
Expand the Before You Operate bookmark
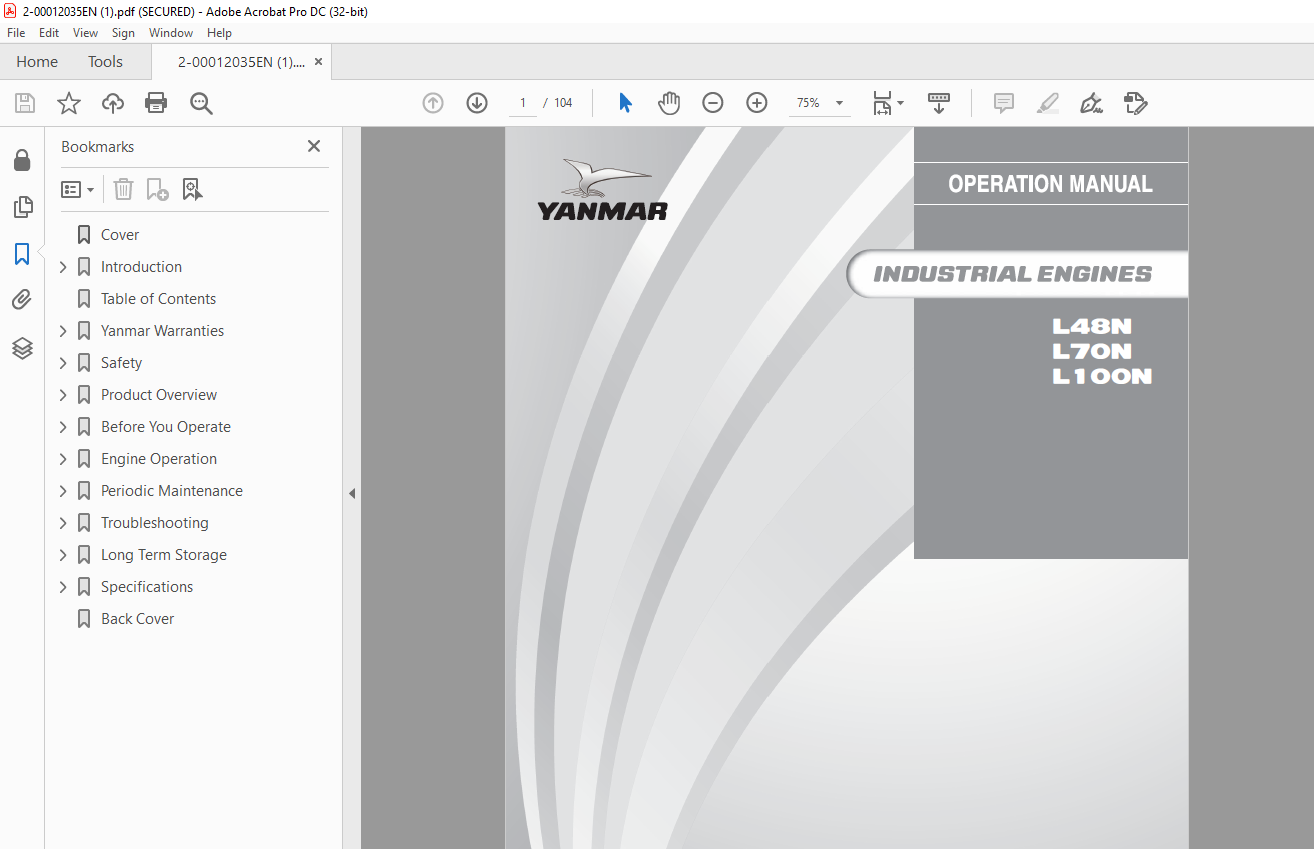coord(64,427)
